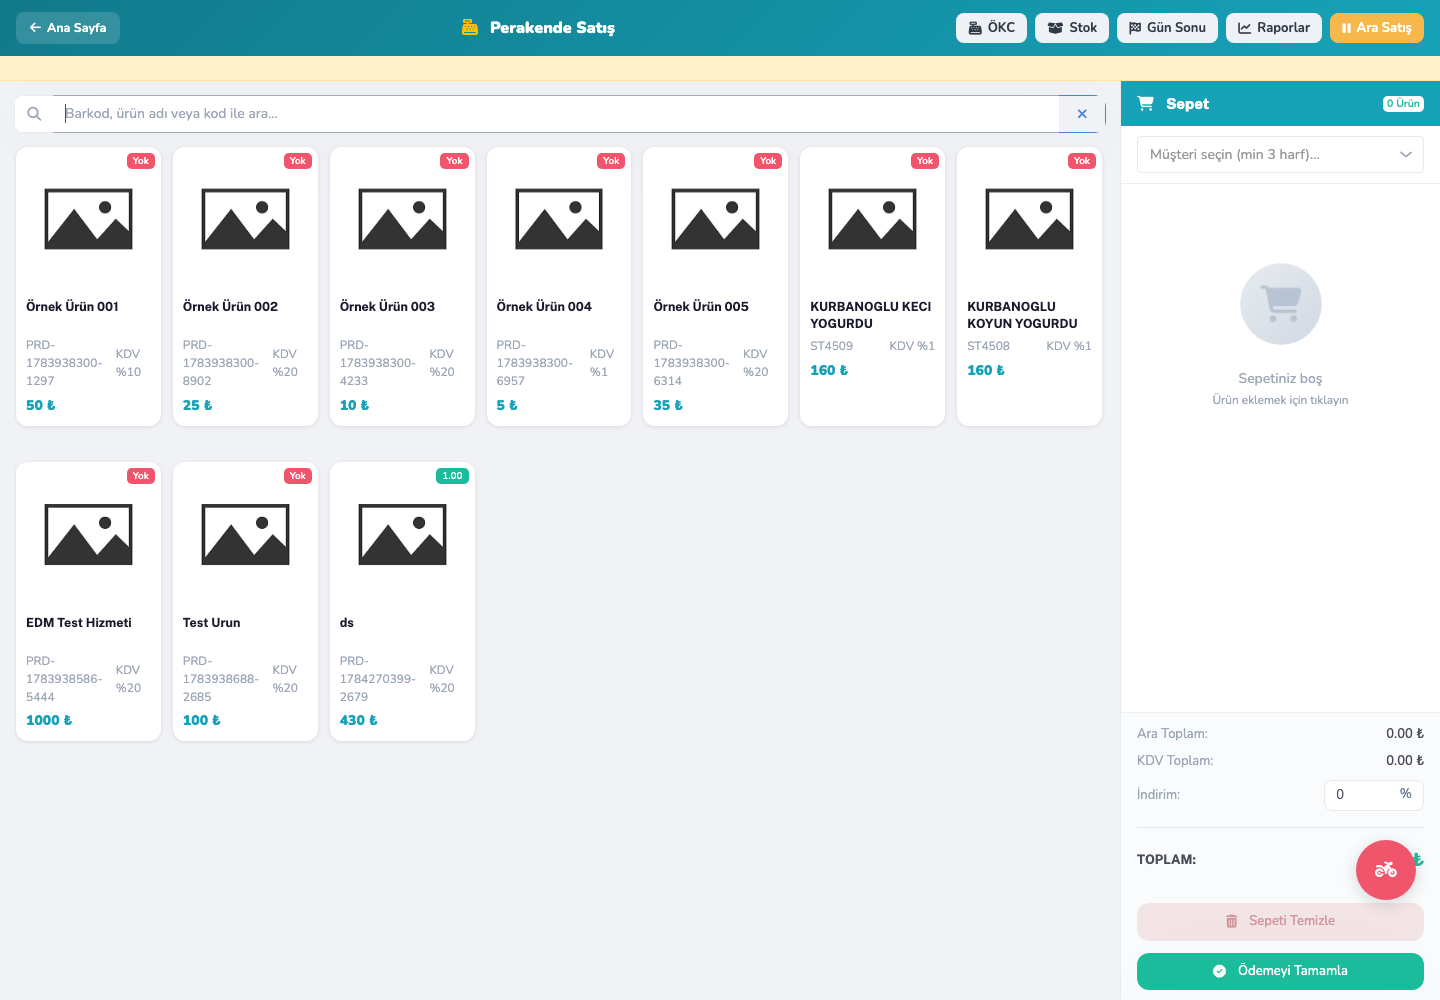
Task: Open the Stok inventory button
Action: click(x=1072, y=28)
